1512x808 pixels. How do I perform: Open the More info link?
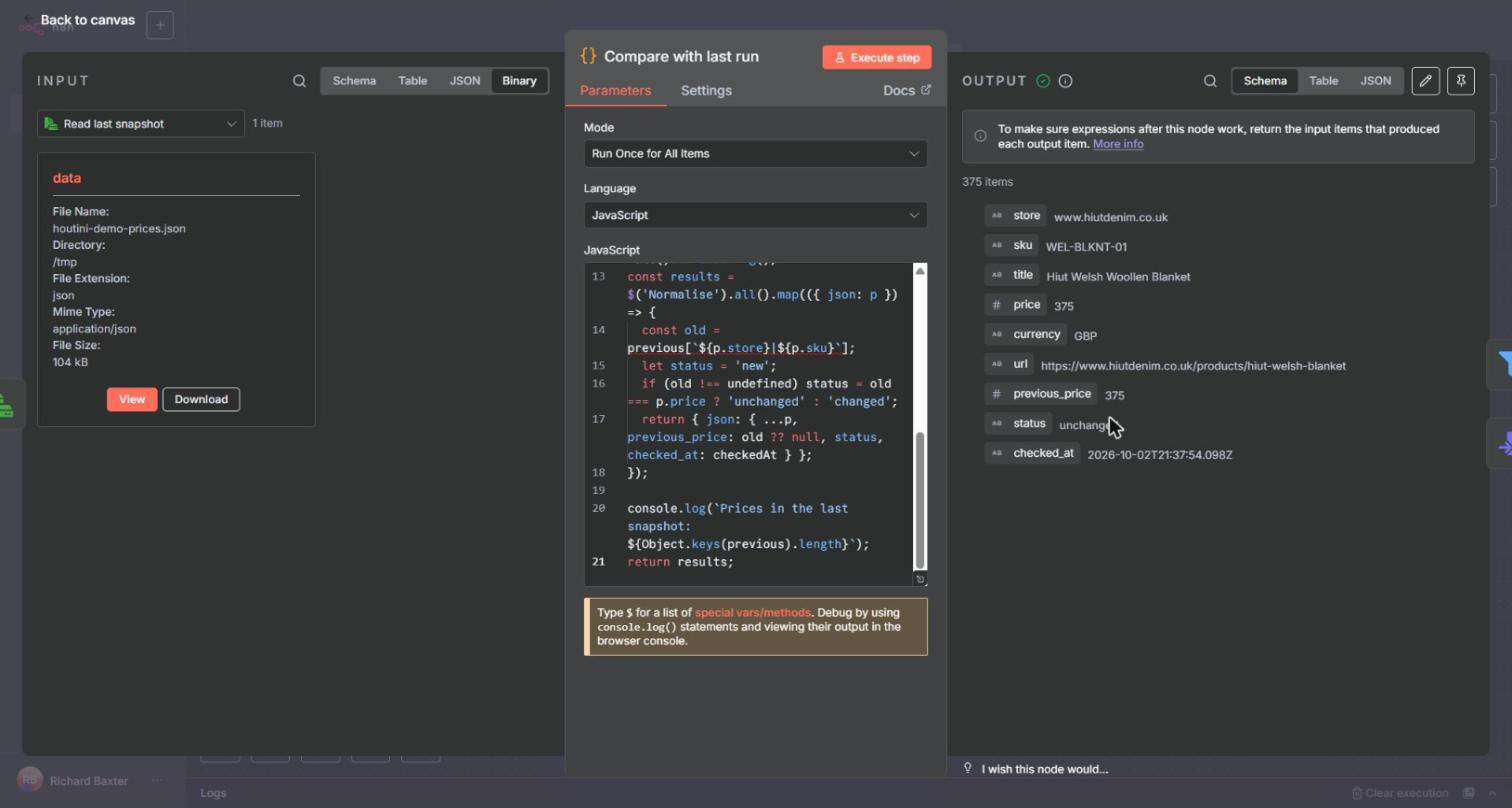coord(1118,144)
